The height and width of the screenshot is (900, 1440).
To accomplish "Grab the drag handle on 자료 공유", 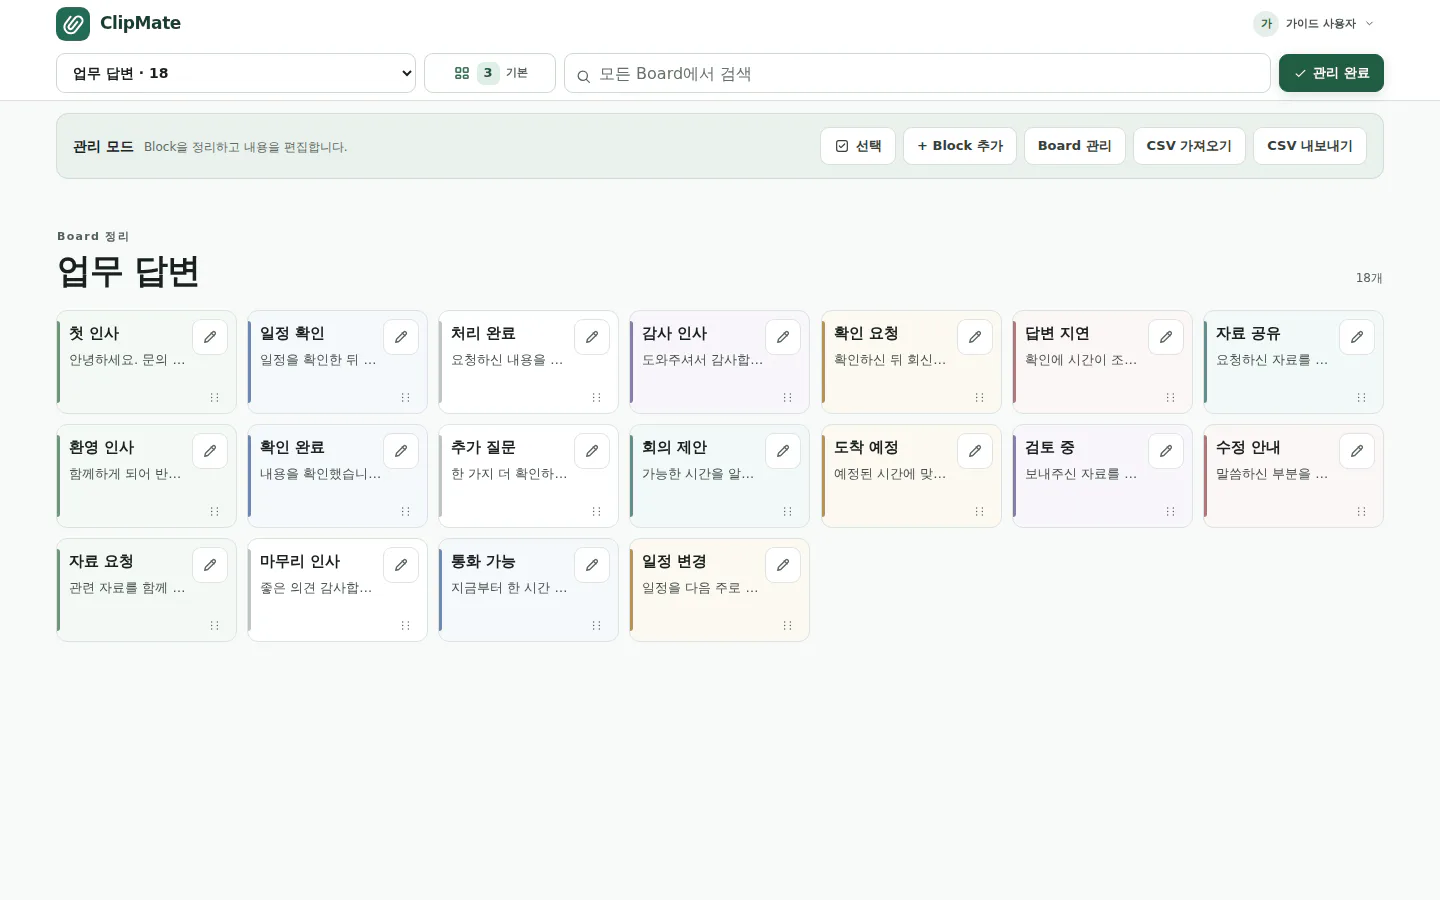I will 1361,398.
